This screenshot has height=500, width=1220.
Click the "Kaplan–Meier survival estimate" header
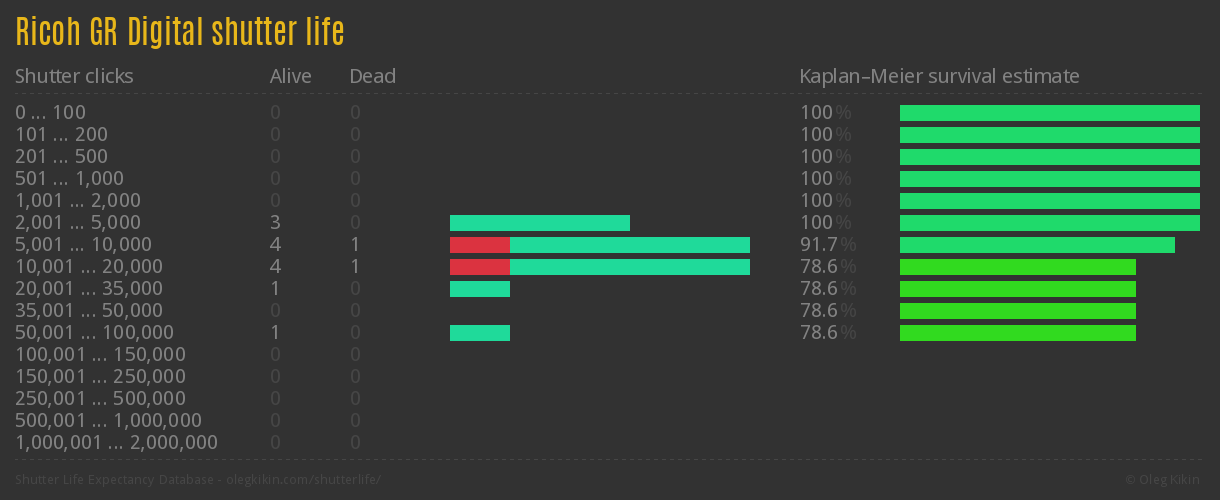tap(939, 76)
